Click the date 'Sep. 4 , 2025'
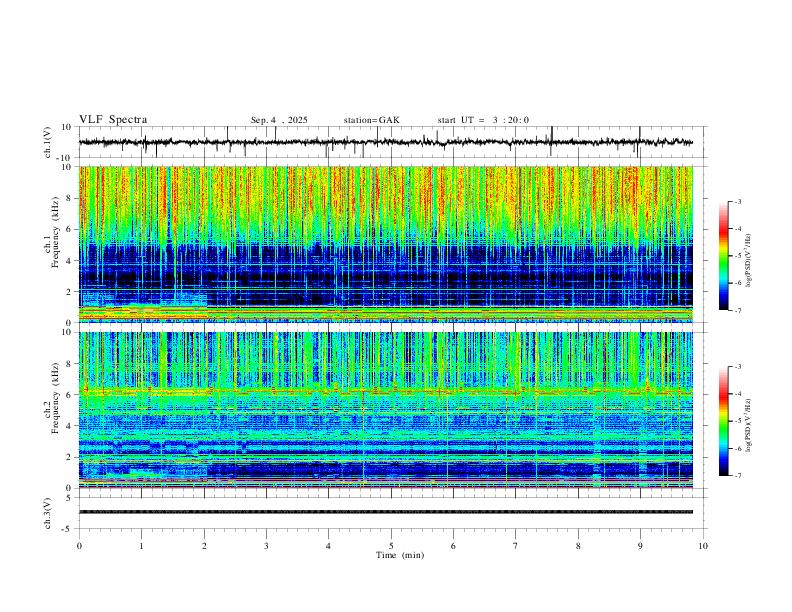 279,120
